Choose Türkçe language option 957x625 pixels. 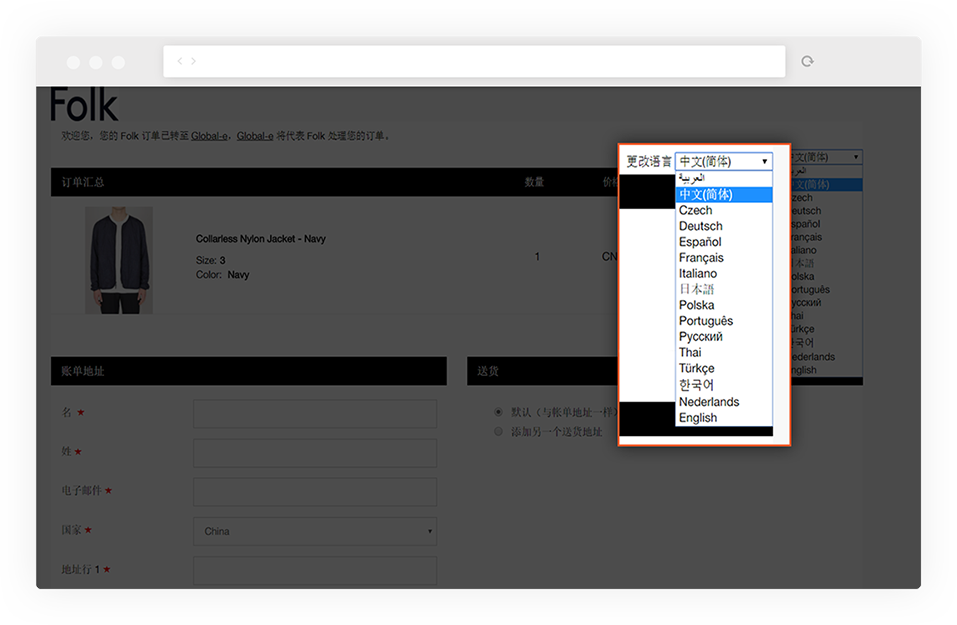coord(724,369)
